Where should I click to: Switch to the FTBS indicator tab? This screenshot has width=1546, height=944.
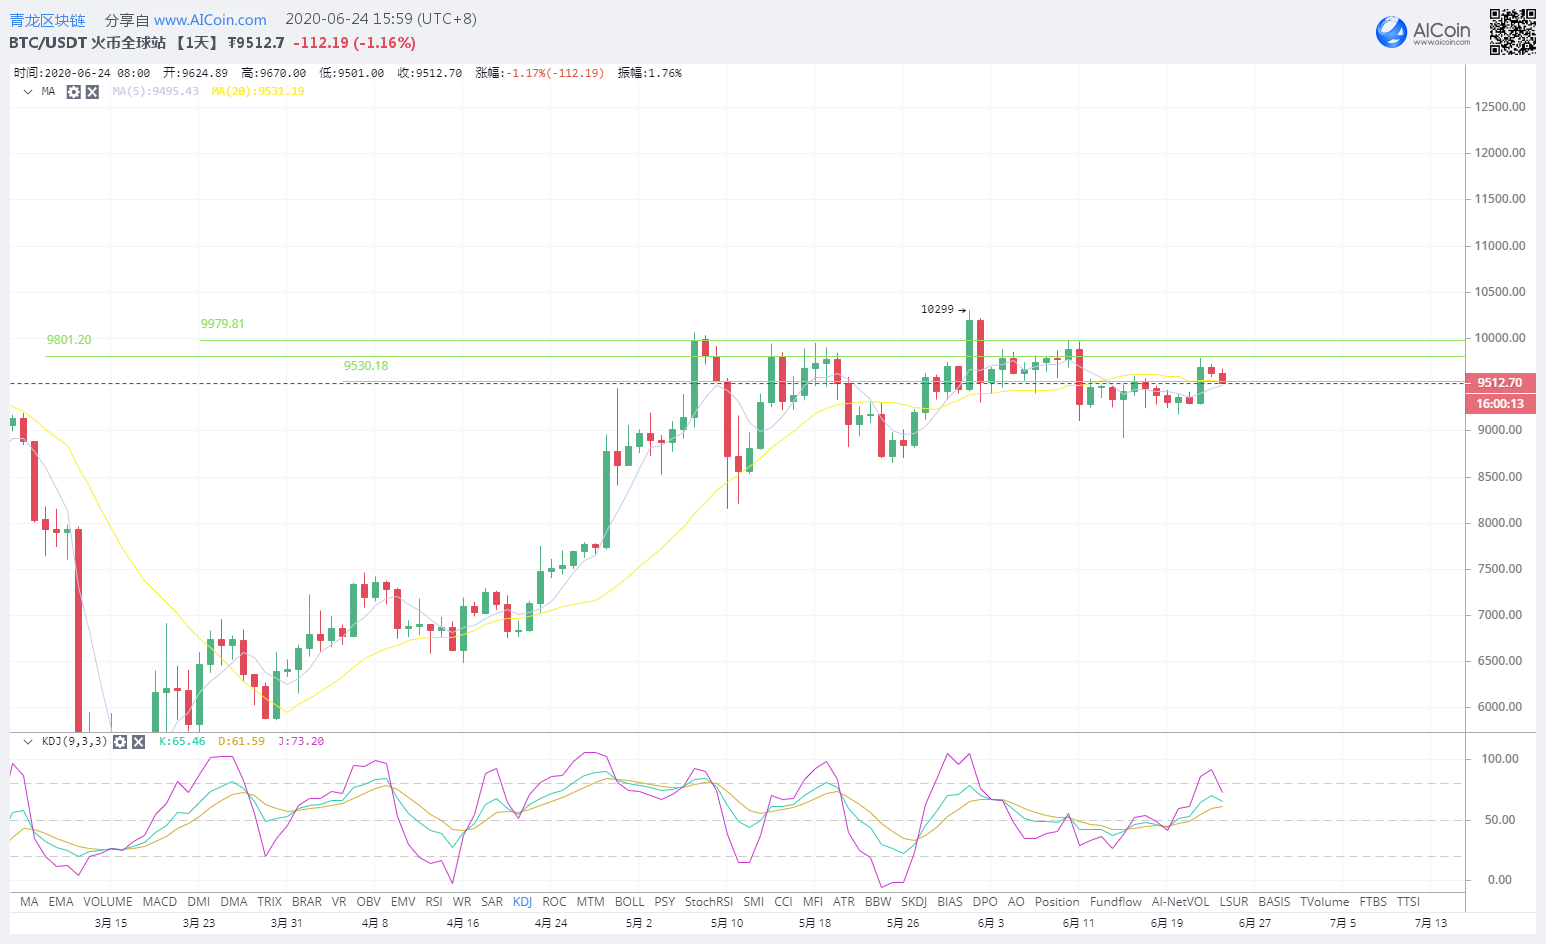tap(1373, 902)
